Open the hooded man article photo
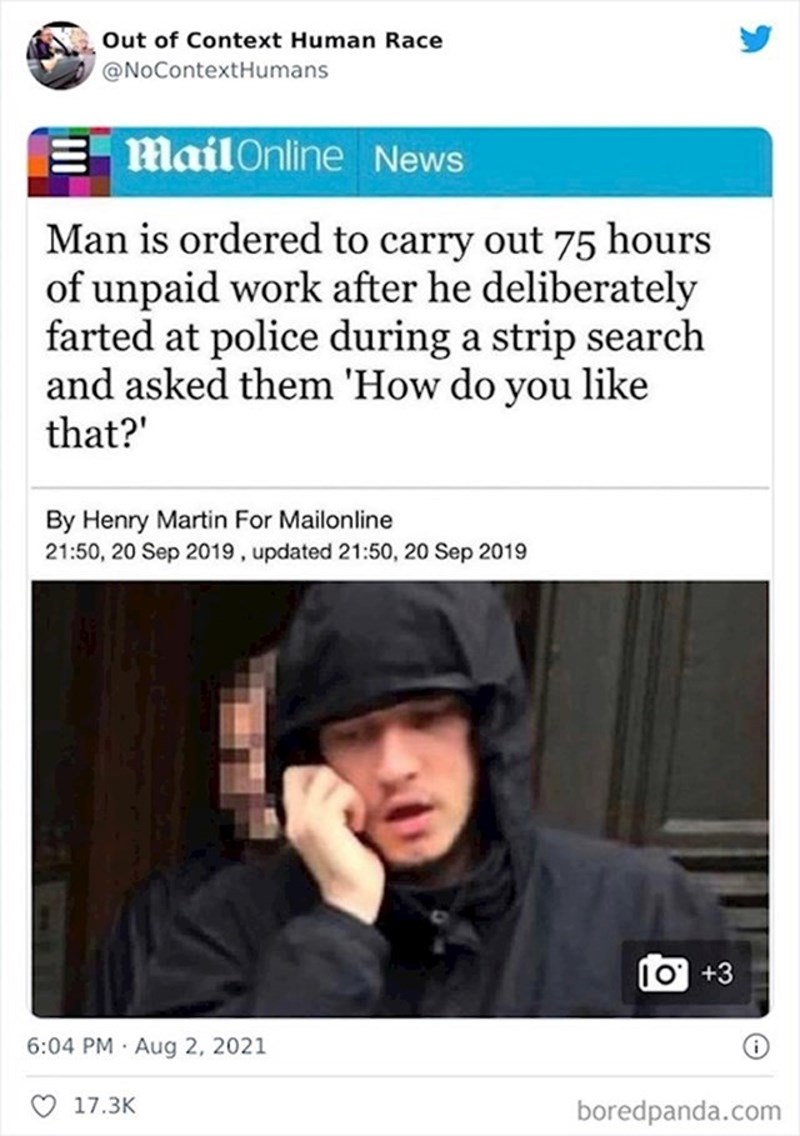Screen dimensions: 800x1136 [401, 799]
